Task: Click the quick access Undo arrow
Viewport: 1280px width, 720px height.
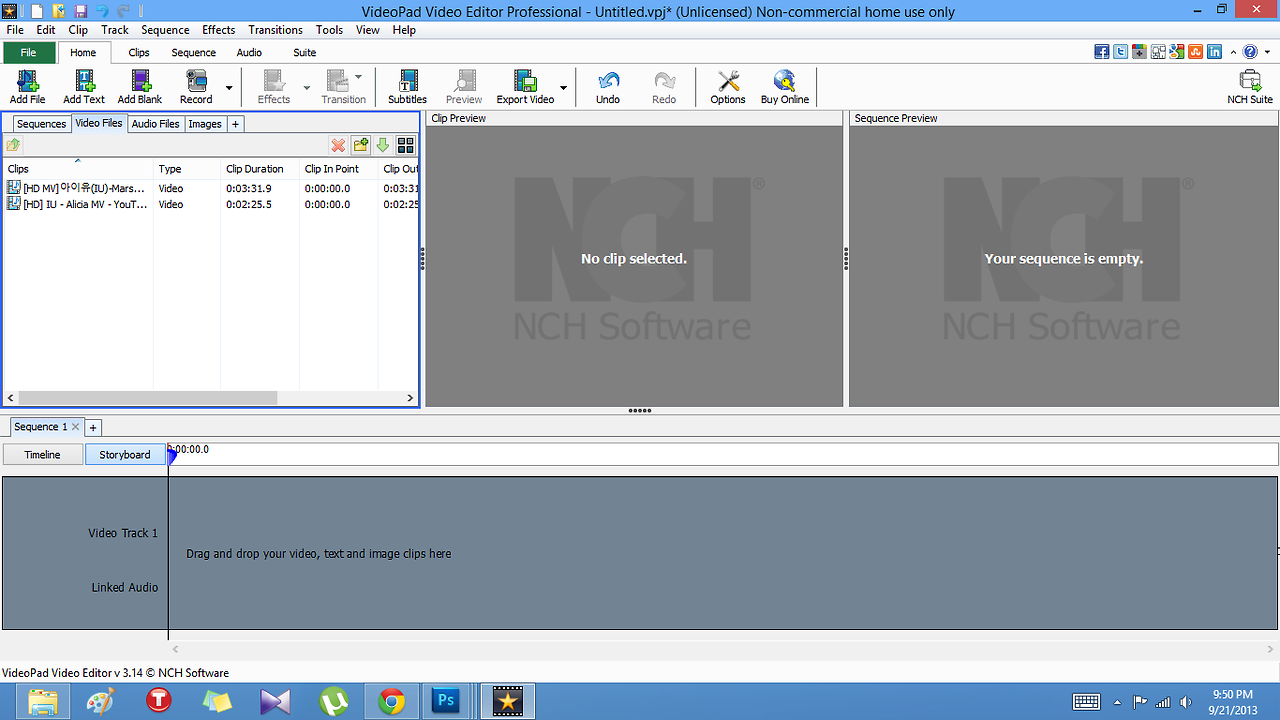Action: click(x=102, y=11)
